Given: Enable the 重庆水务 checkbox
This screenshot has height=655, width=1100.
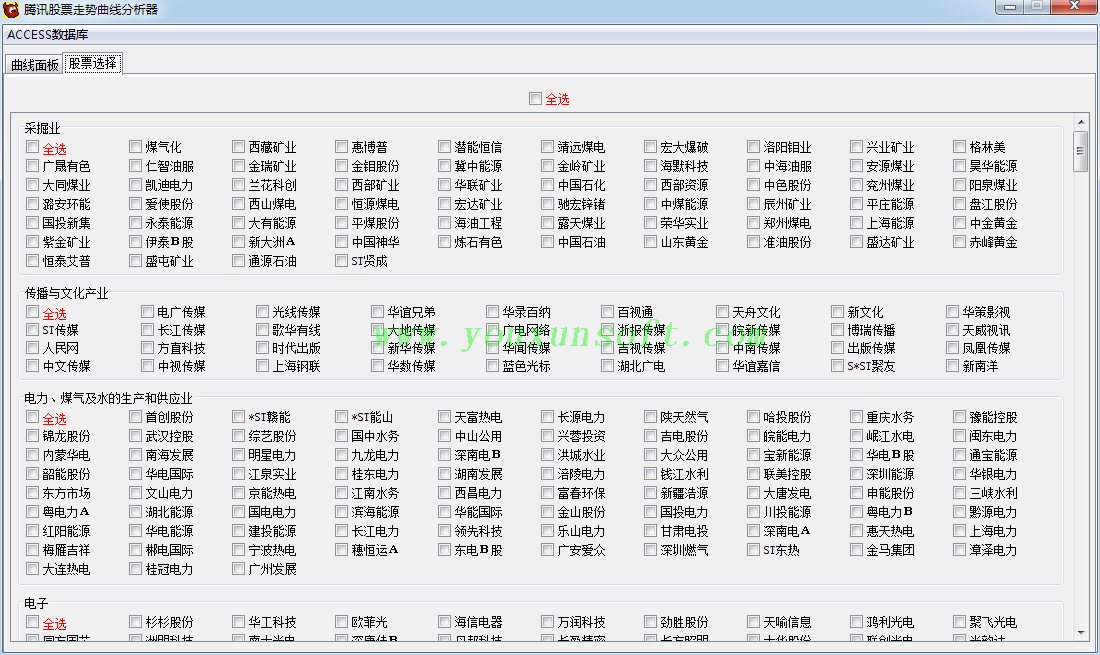Looking at the screenshot, I should coord(857,417).
